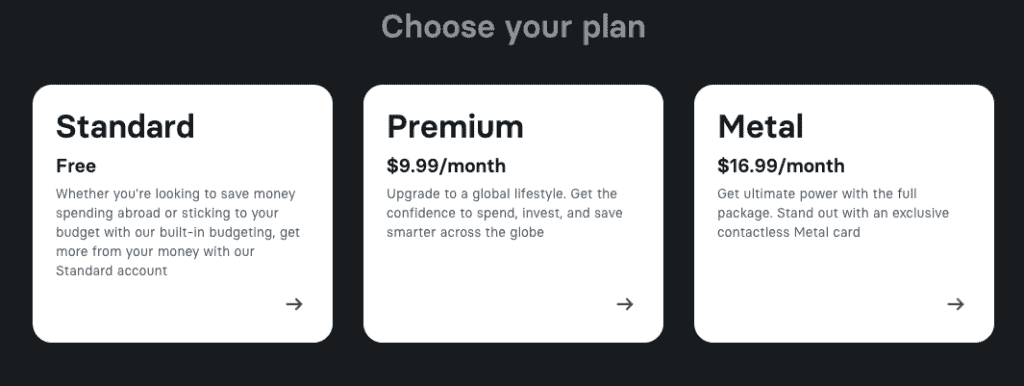Click the 'contactless Metal card' text line

pos(788,232)
